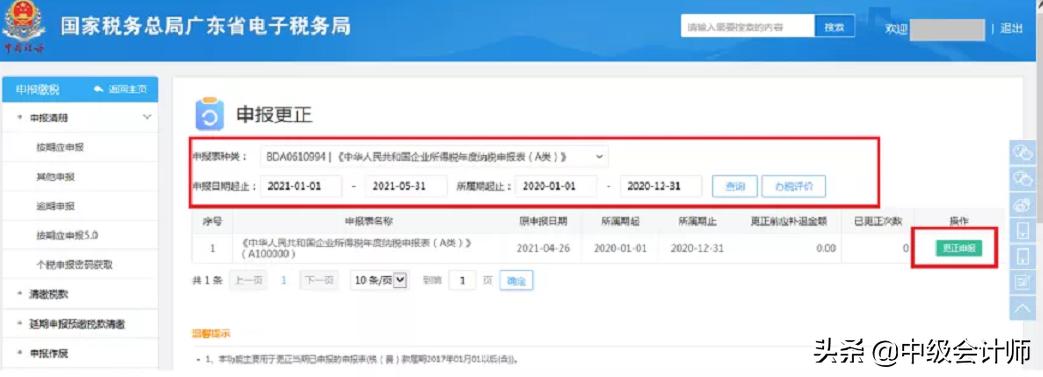Image resolution: width=1043 pixels, height=377 pixels.
Task: Click the 搜索 search button
Action: click(x=834, y=27)
